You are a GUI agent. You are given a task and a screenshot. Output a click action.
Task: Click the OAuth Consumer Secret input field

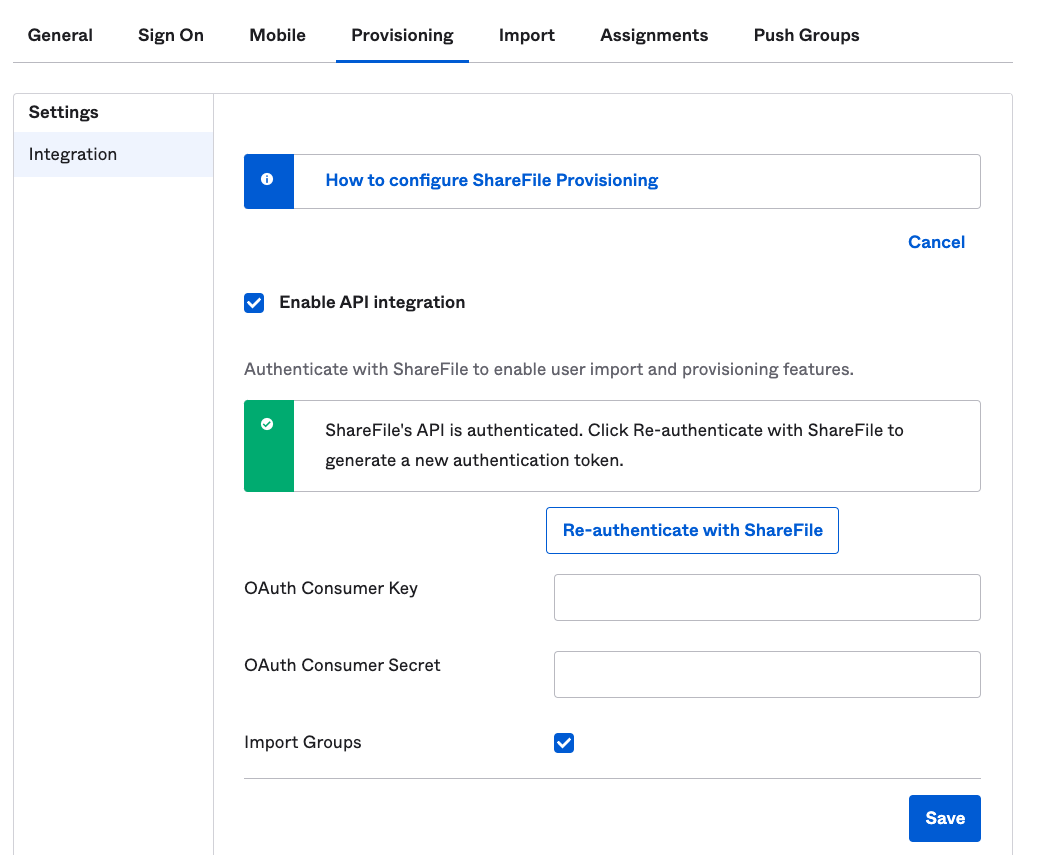(x=766, y=674)
